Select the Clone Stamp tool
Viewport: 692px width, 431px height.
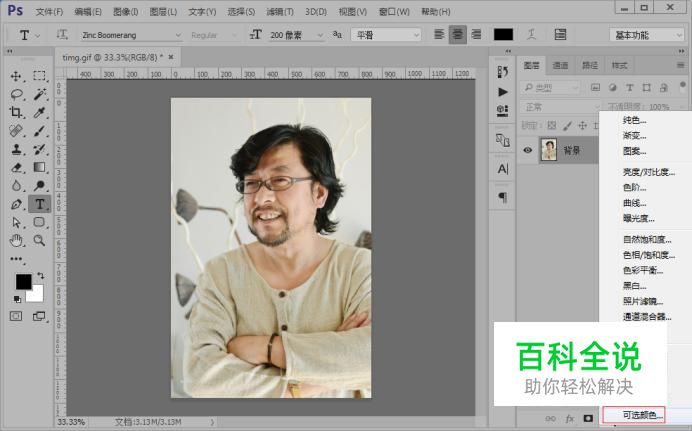(x=16, y=149)
